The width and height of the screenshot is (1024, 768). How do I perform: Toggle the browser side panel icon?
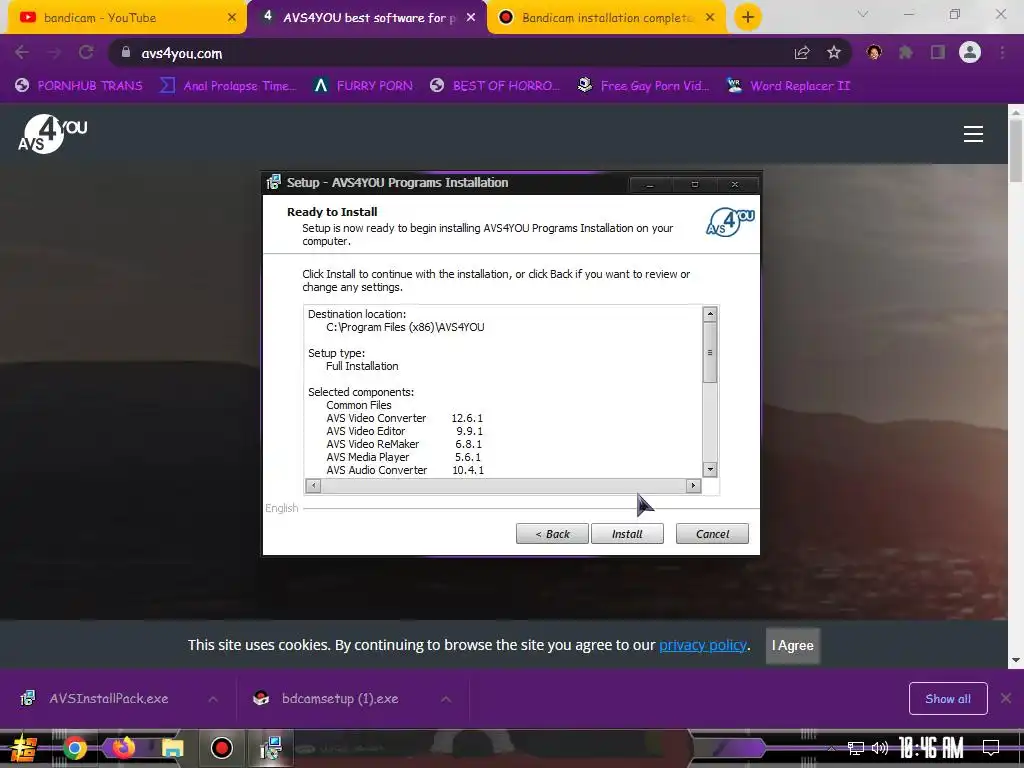click(938, 53)
